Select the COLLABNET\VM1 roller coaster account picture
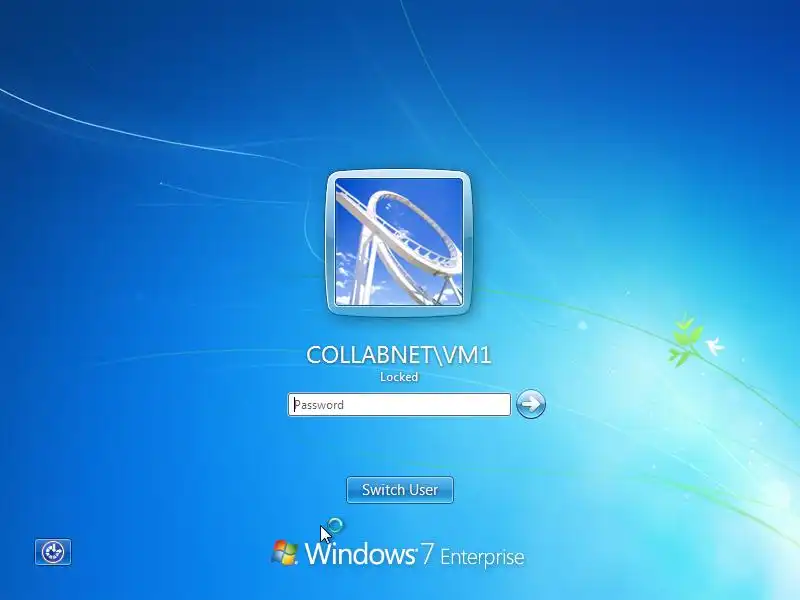Screen dimensions: 800x600 (x=399, y=242)
